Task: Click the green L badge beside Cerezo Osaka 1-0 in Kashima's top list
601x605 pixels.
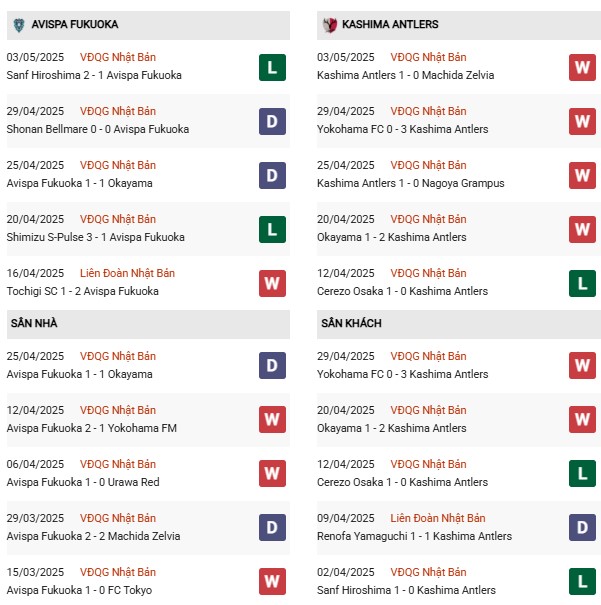Action: click(x=582, y=284)
